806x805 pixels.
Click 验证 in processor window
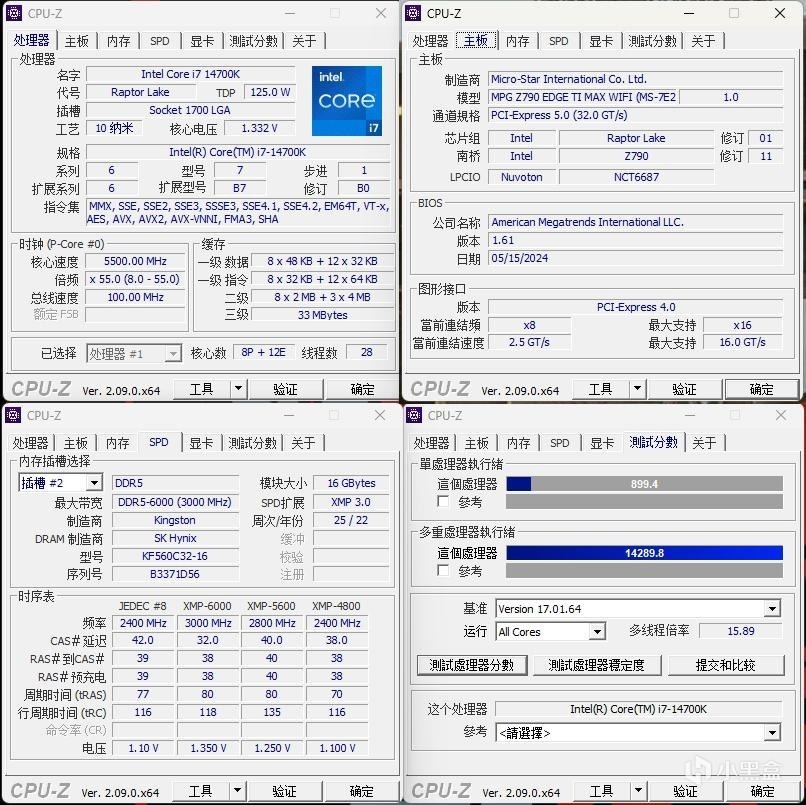tap(285, 389)
